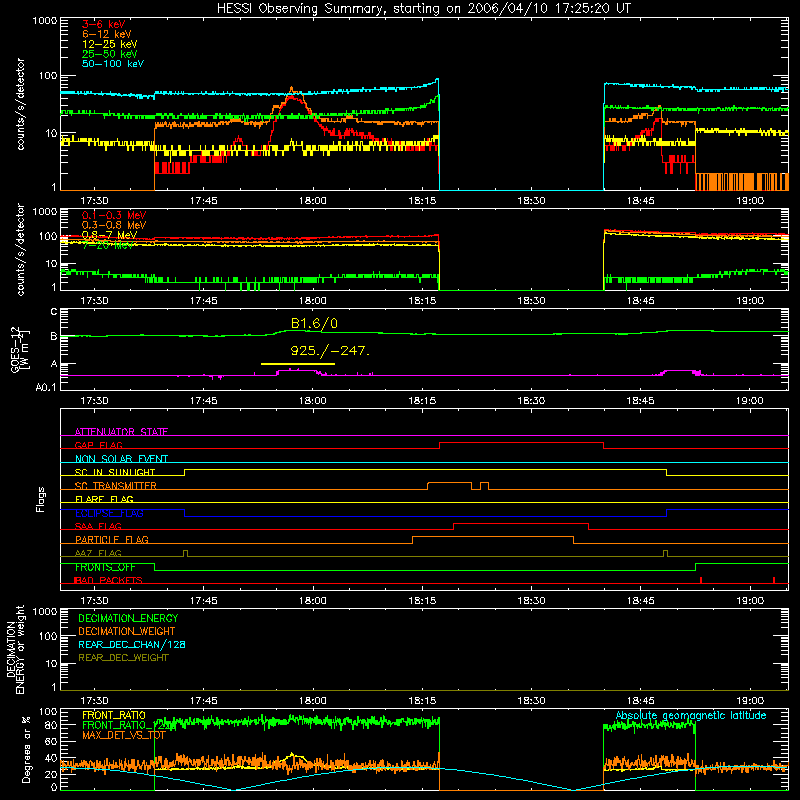Select the cyan 50-100 keV legend label

(x=113, y=64)
